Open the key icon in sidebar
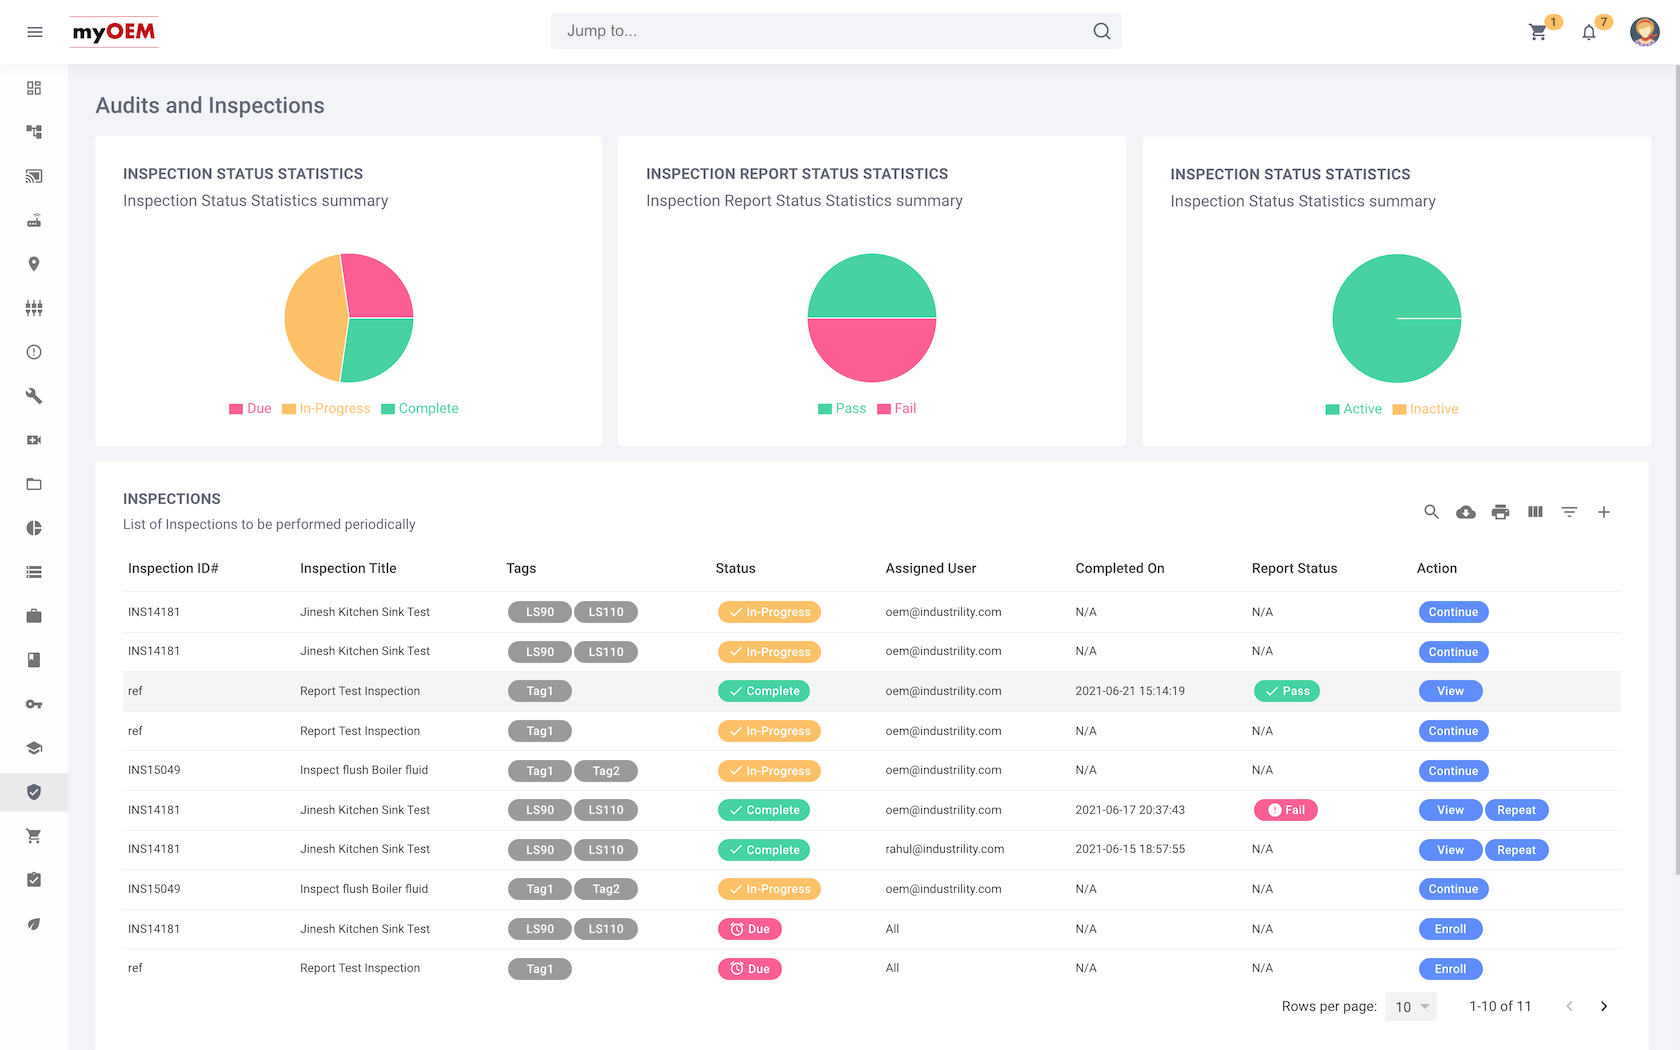Image resolution: width=1680 pixels, height=1050 pixels. pyautogui.click(x=34, y=704)
